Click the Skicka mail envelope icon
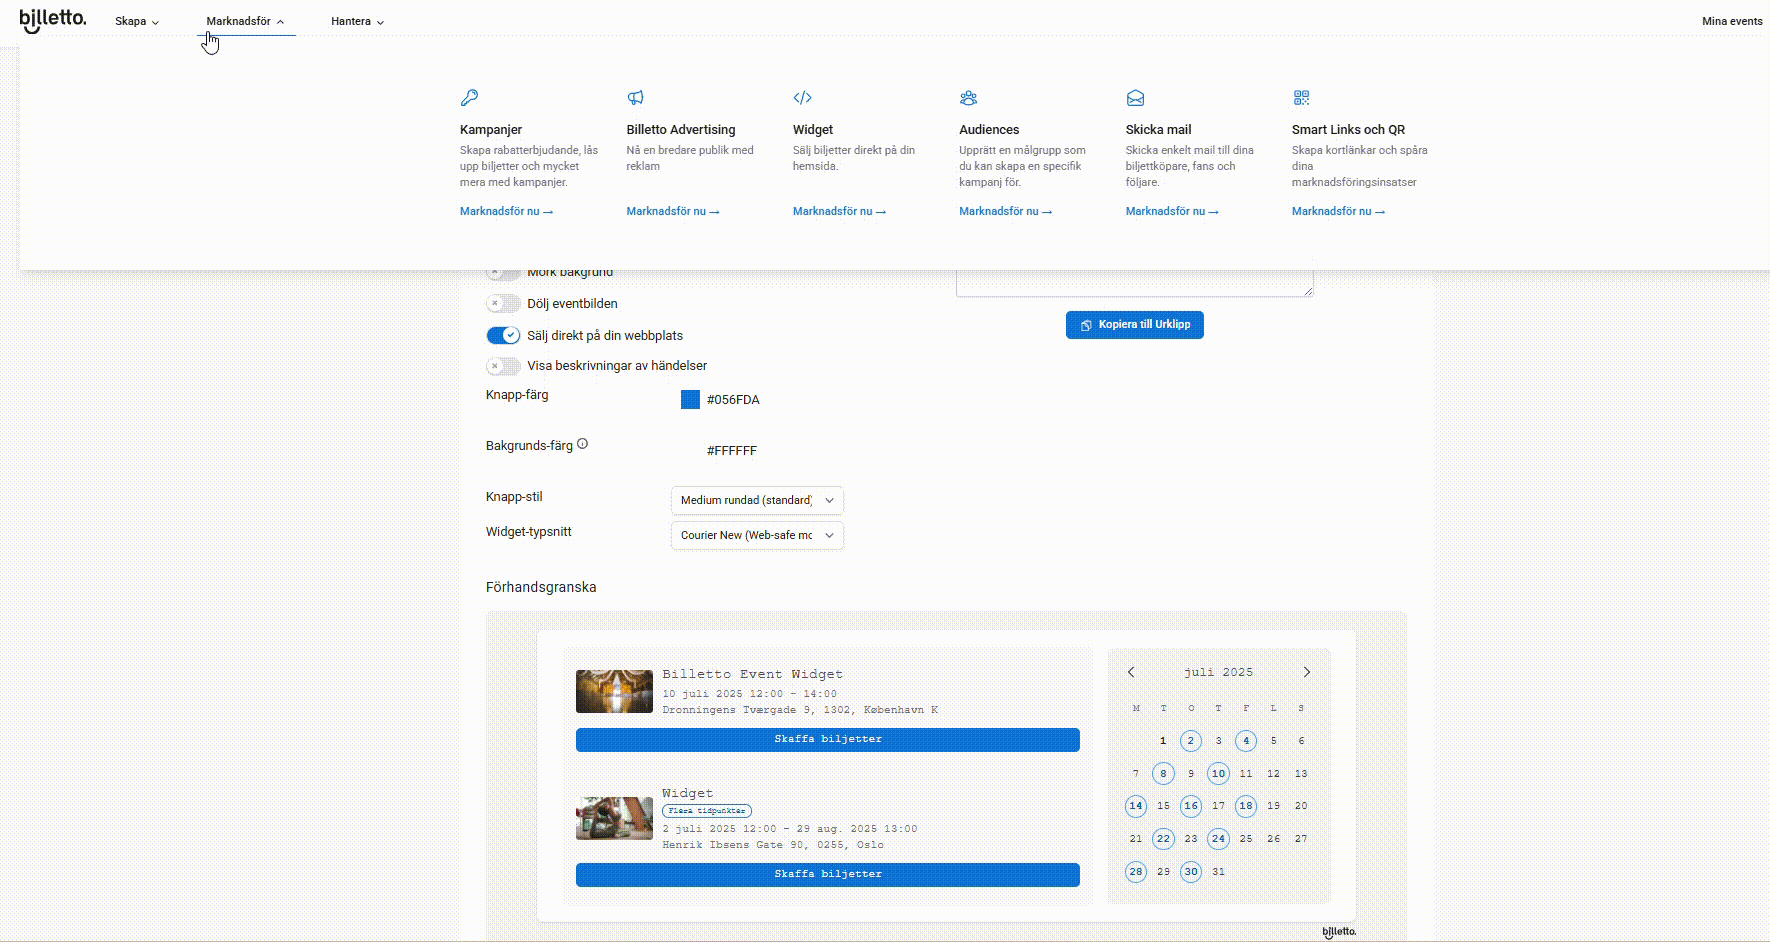The image size is (1770, 942). pyautogui.click(x=1135, y=98)
